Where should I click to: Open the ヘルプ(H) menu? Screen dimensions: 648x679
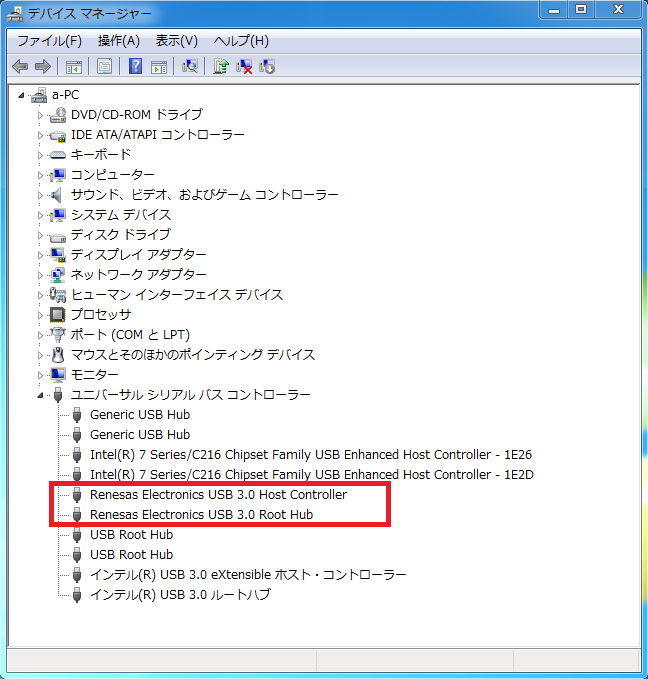[241, 41]
